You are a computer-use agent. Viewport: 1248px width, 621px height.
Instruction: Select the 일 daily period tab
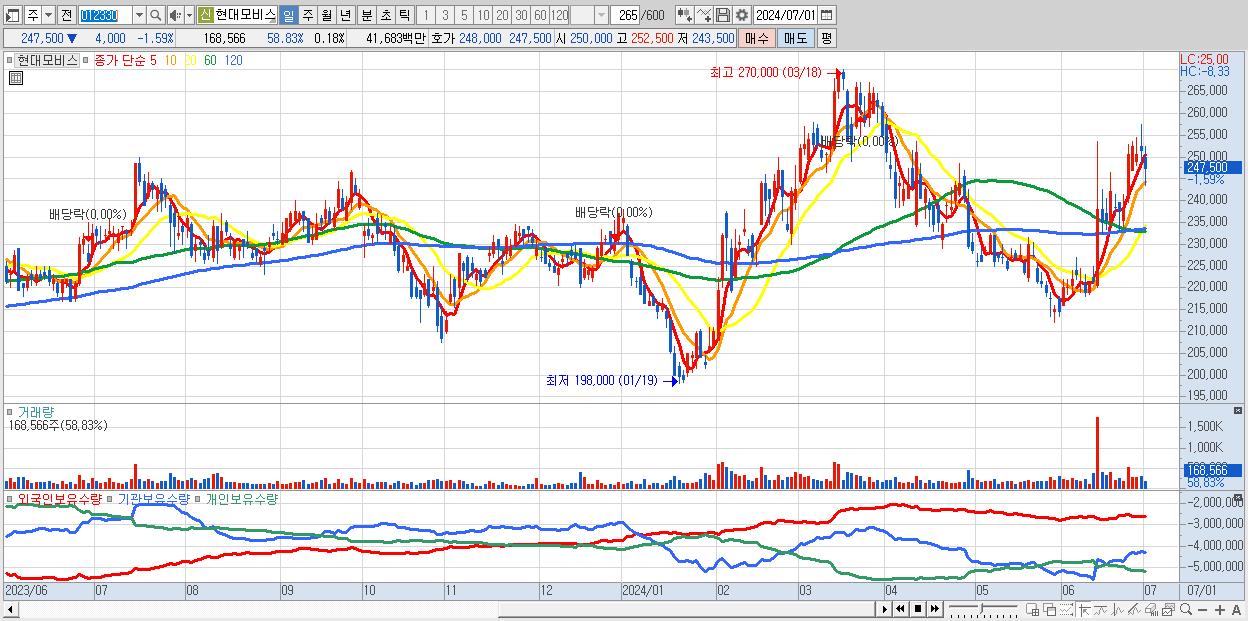click(288, 15)
